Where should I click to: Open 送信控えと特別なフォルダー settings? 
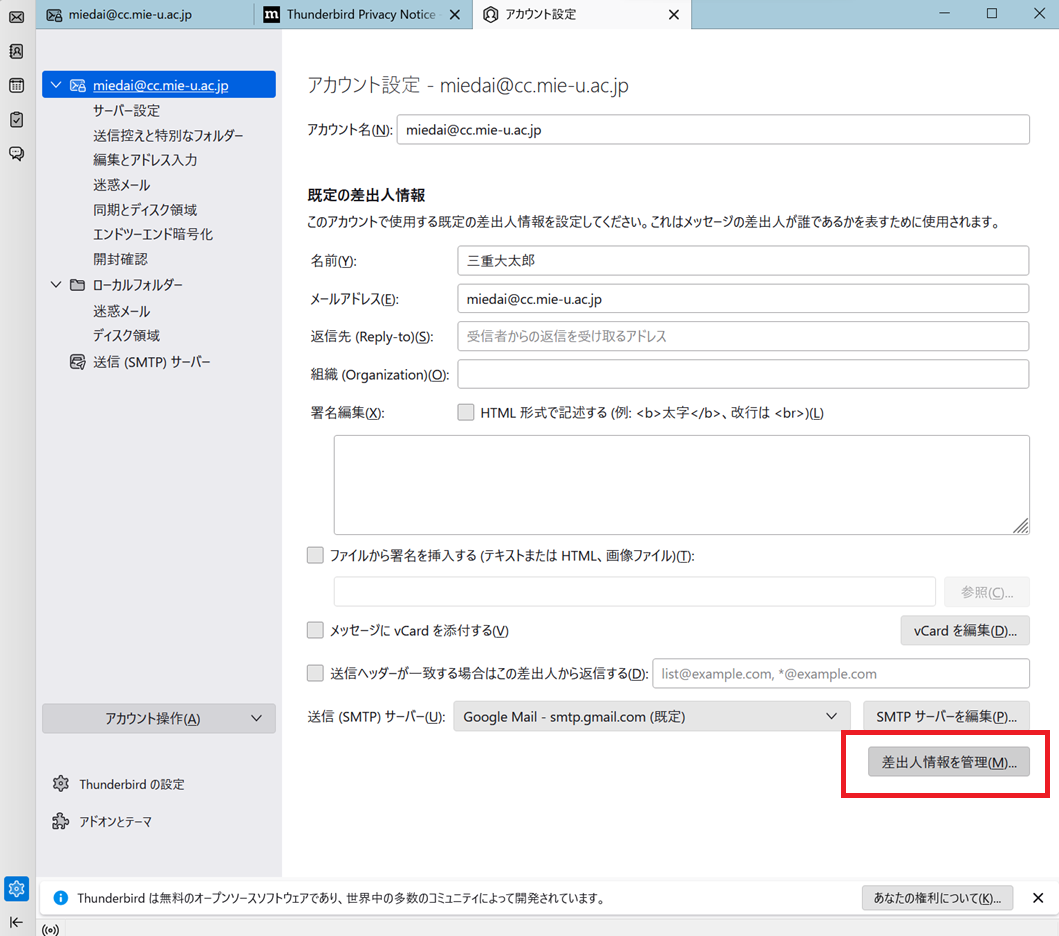tap(167, 135)
